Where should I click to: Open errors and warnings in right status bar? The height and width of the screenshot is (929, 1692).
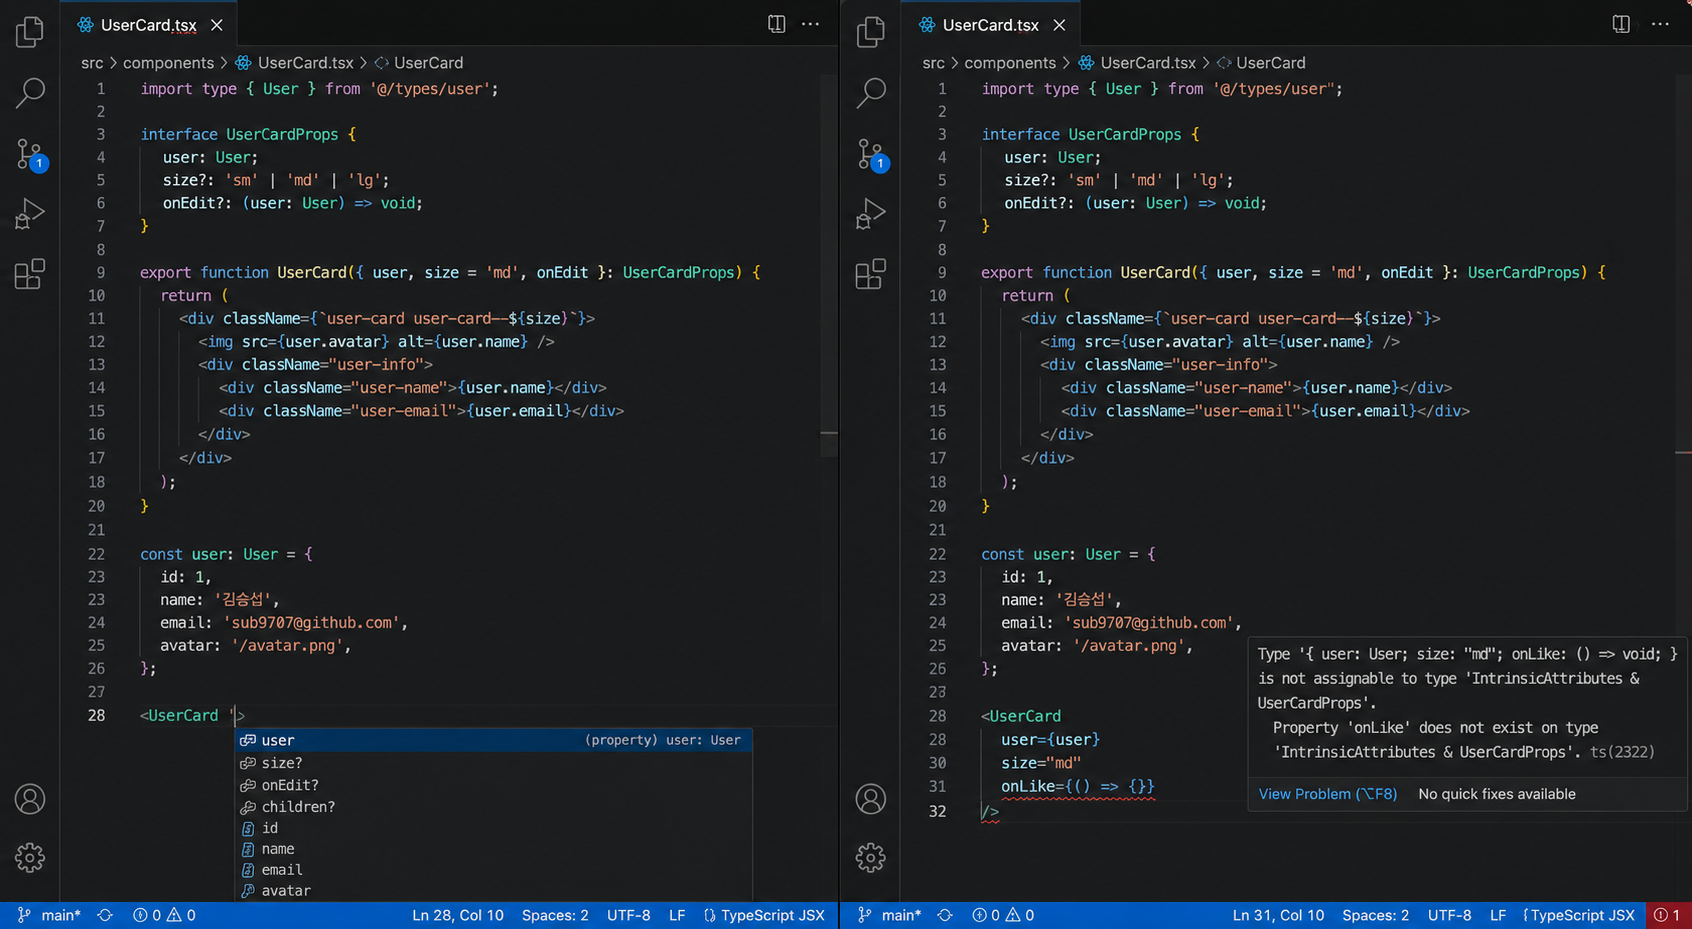tap(1003, 915)
